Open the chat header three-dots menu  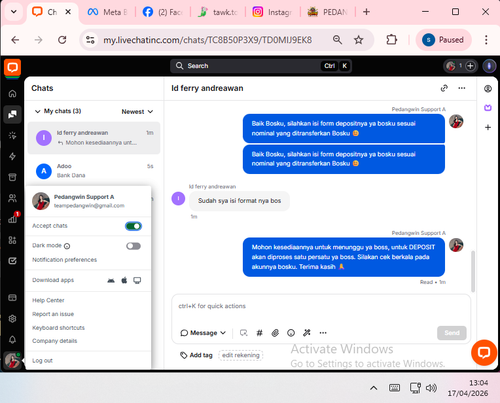(x=462, y=88)
